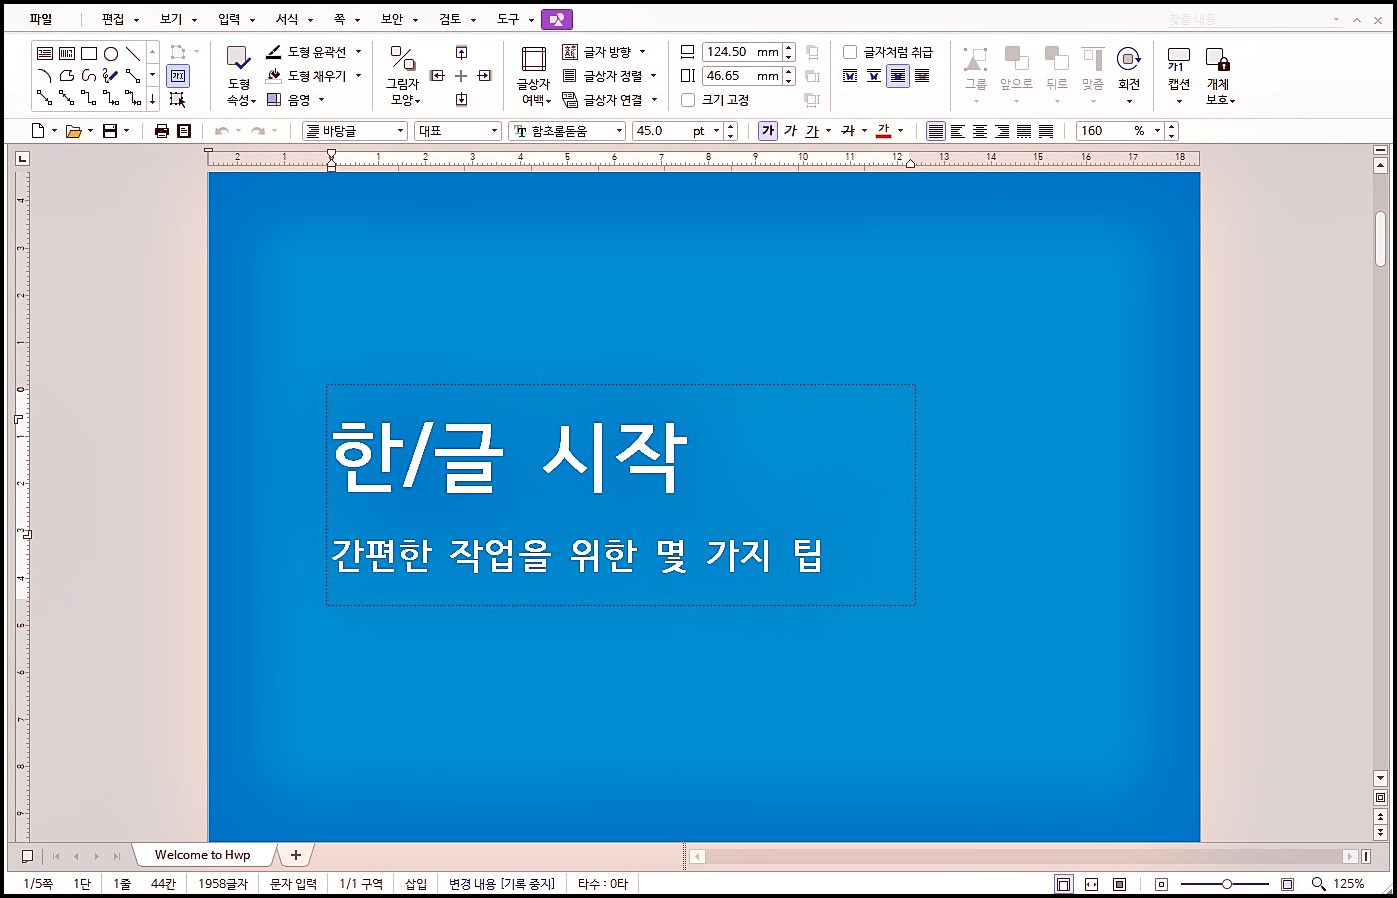Move shadow upward with up arrow icon
This screenshot has height=898, width=1397.
461,53
